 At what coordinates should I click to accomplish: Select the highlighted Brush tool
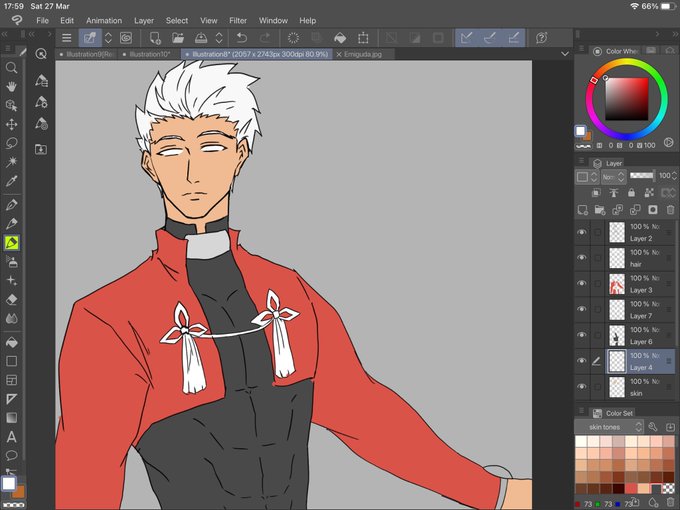(11, 243)
